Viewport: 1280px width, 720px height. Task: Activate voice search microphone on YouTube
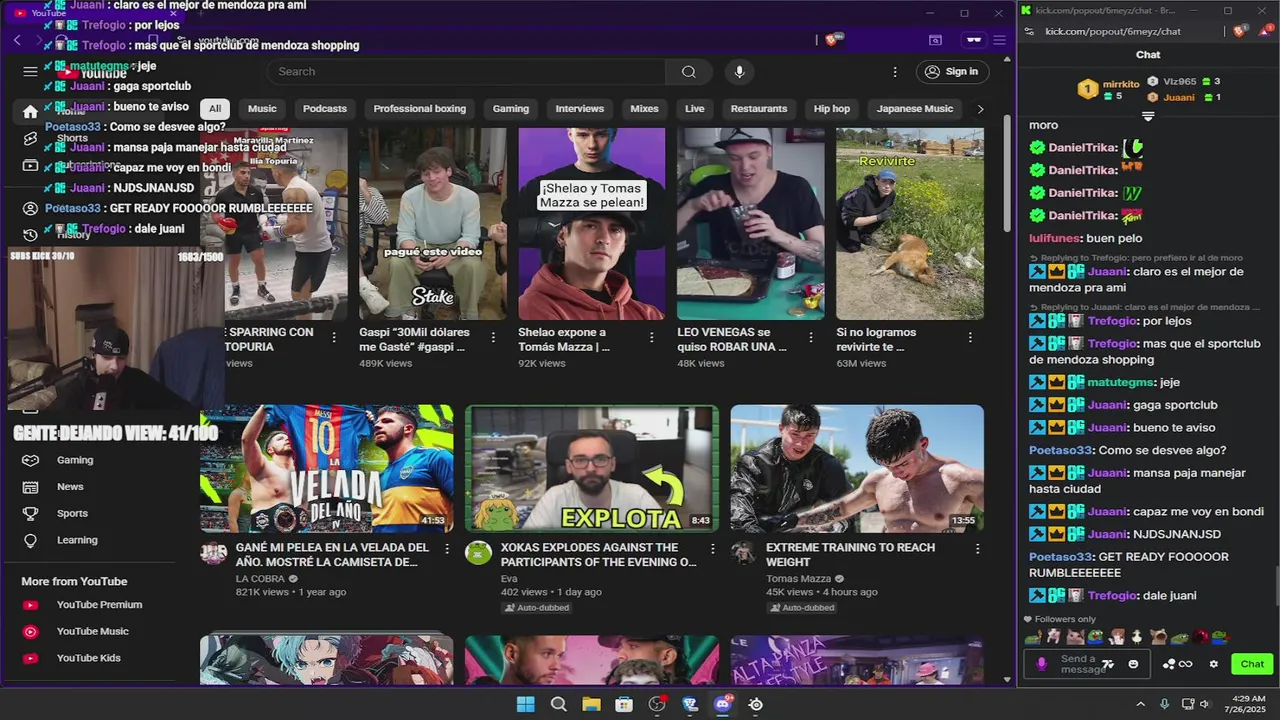739,72
